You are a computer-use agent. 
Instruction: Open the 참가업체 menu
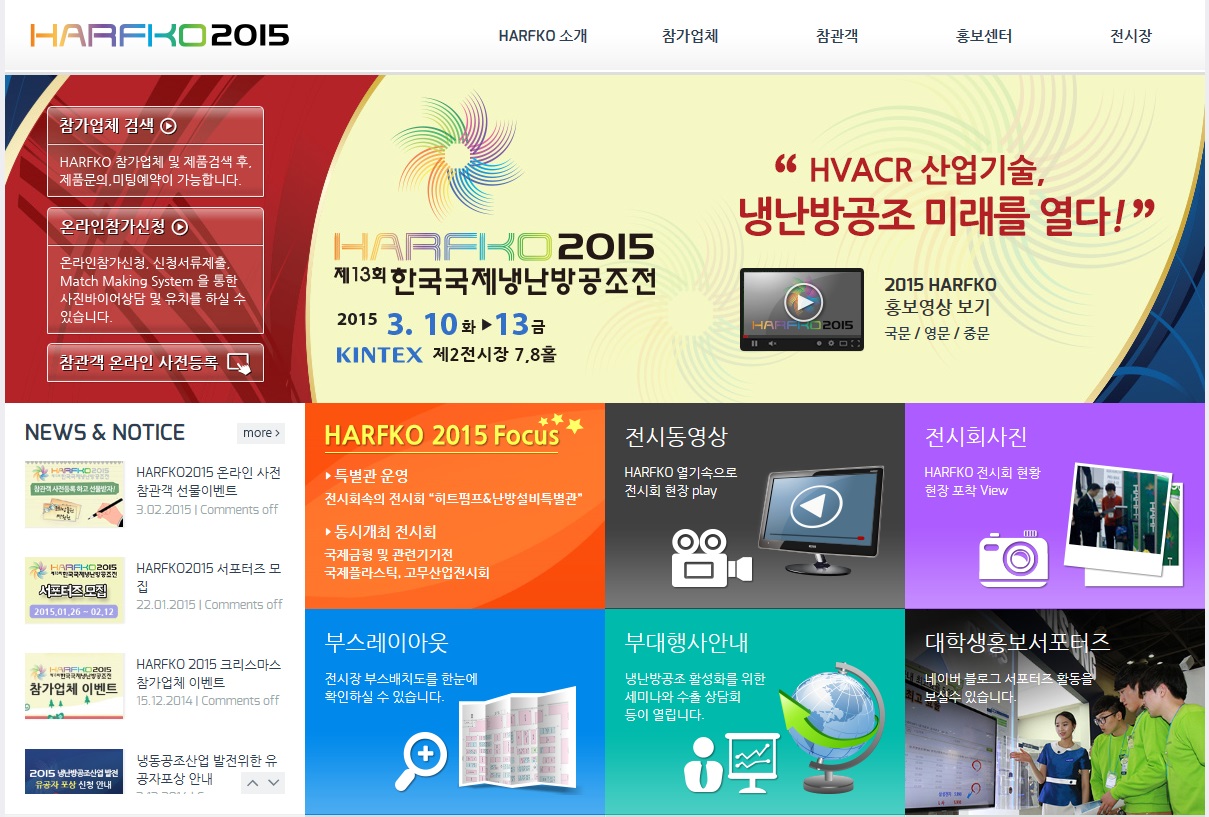click(x=690, y=36)
